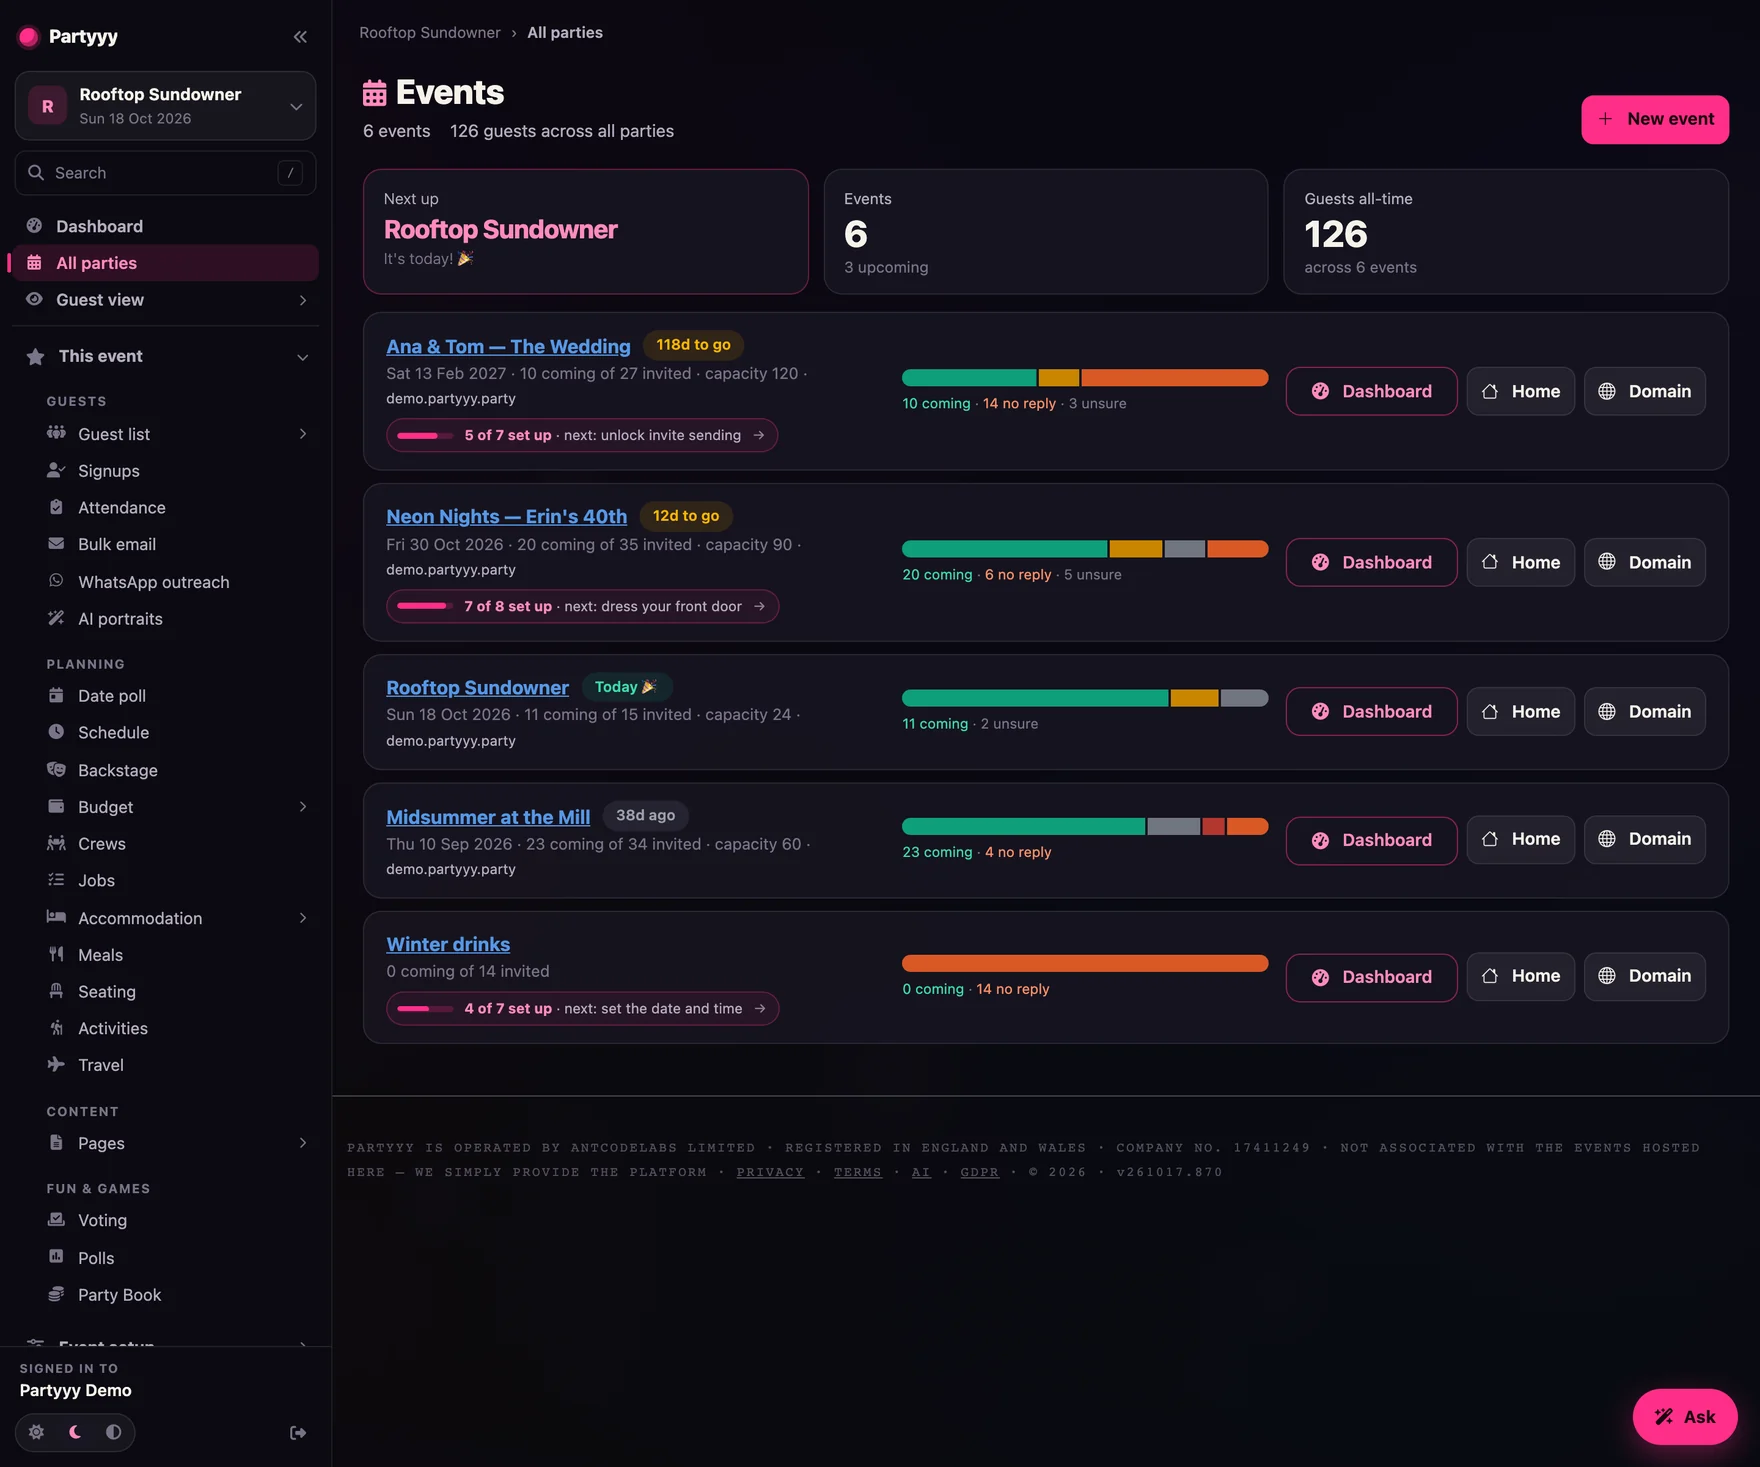The image size is (1760, 1467).
Task: Click Voting ballot icon
Action: [x=56, y=1219]
